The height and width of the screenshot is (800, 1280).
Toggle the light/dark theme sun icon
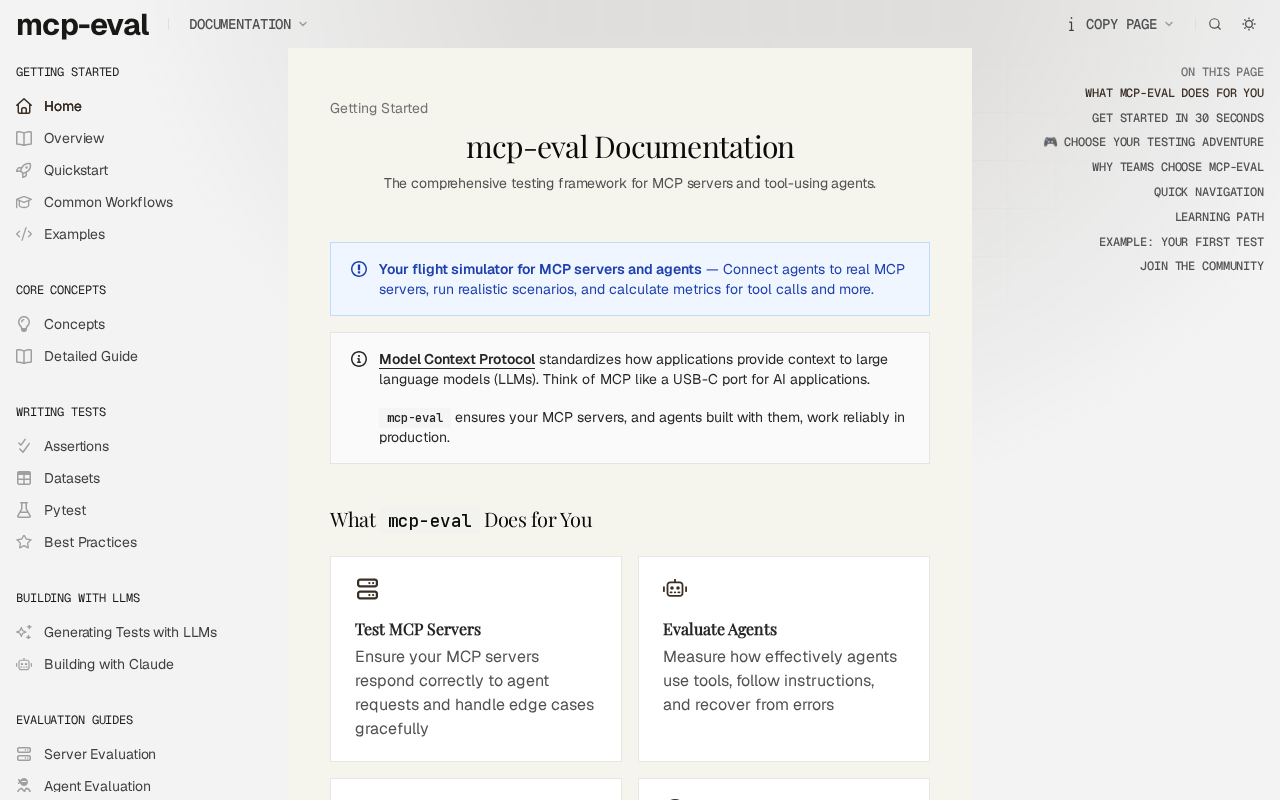point(1249,24)
